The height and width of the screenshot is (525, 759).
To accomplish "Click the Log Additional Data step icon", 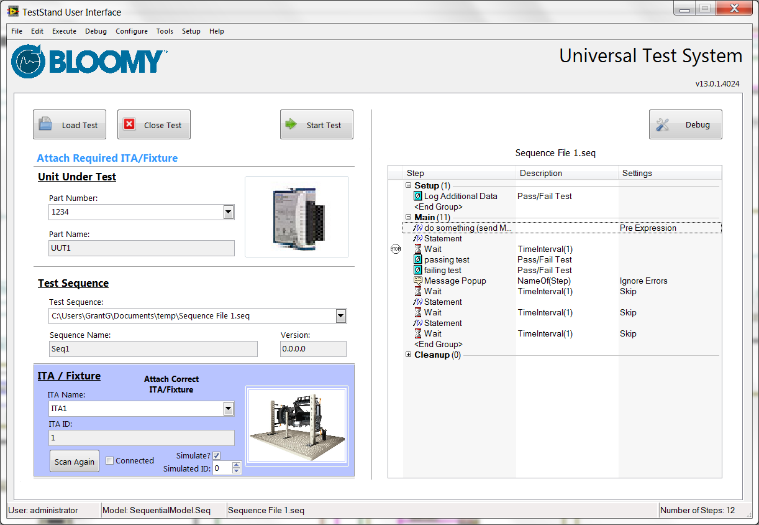I will pos(418,196).
